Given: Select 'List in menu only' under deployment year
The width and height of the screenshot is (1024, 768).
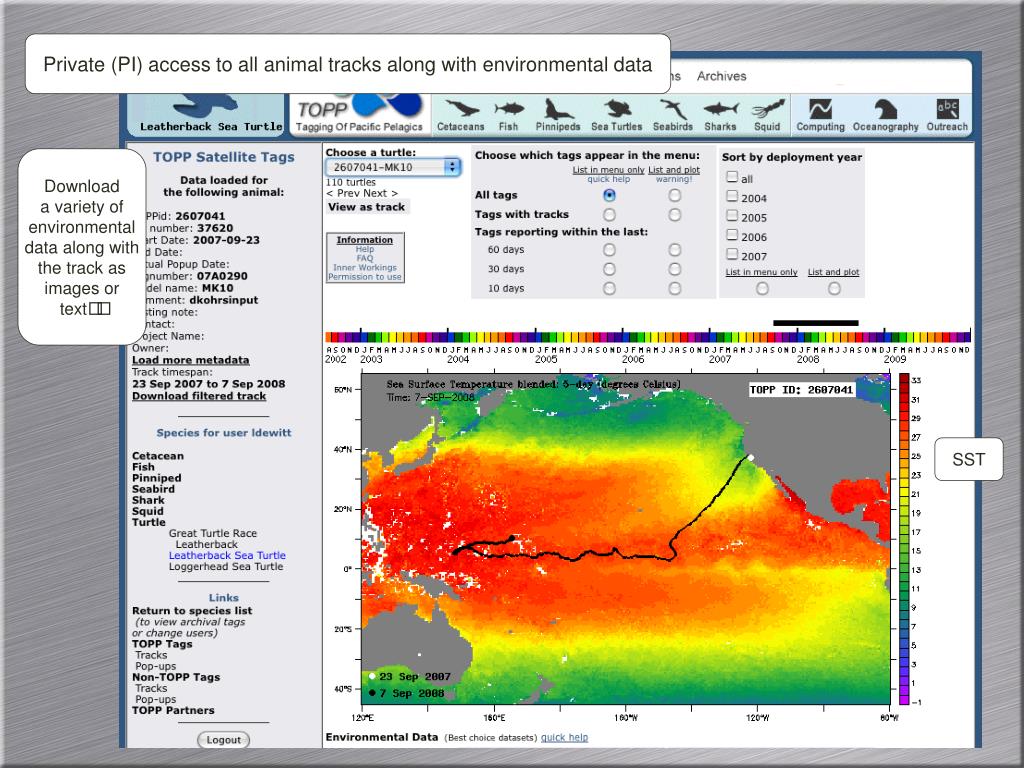Looking at the screenshot, I should pyautogui.click(x=762, y=288).
